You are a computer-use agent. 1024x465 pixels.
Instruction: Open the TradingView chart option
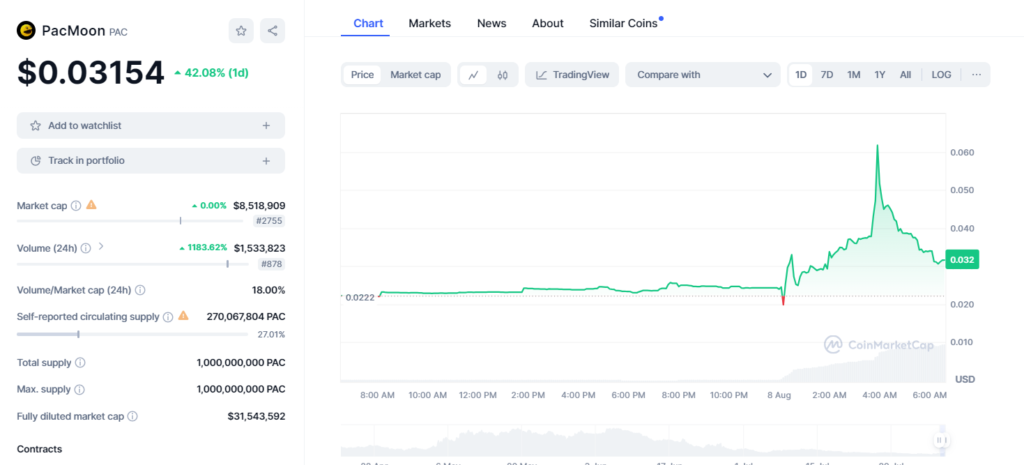click(x=572, y=75)
